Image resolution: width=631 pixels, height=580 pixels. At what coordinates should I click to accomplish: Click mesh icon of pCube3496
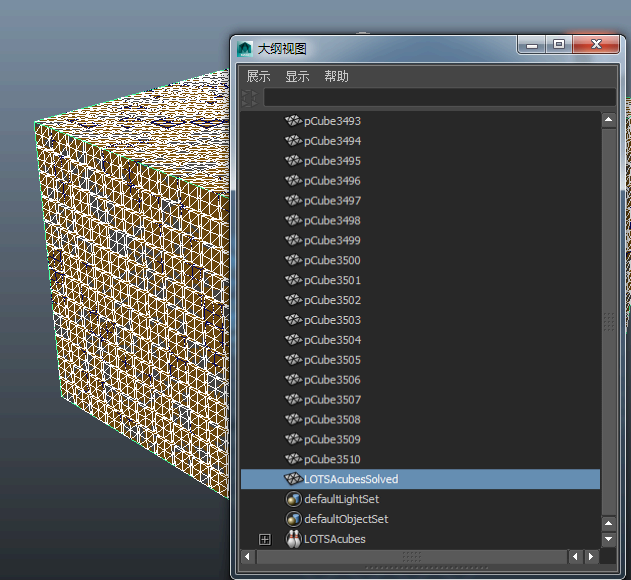click(293, 180)
